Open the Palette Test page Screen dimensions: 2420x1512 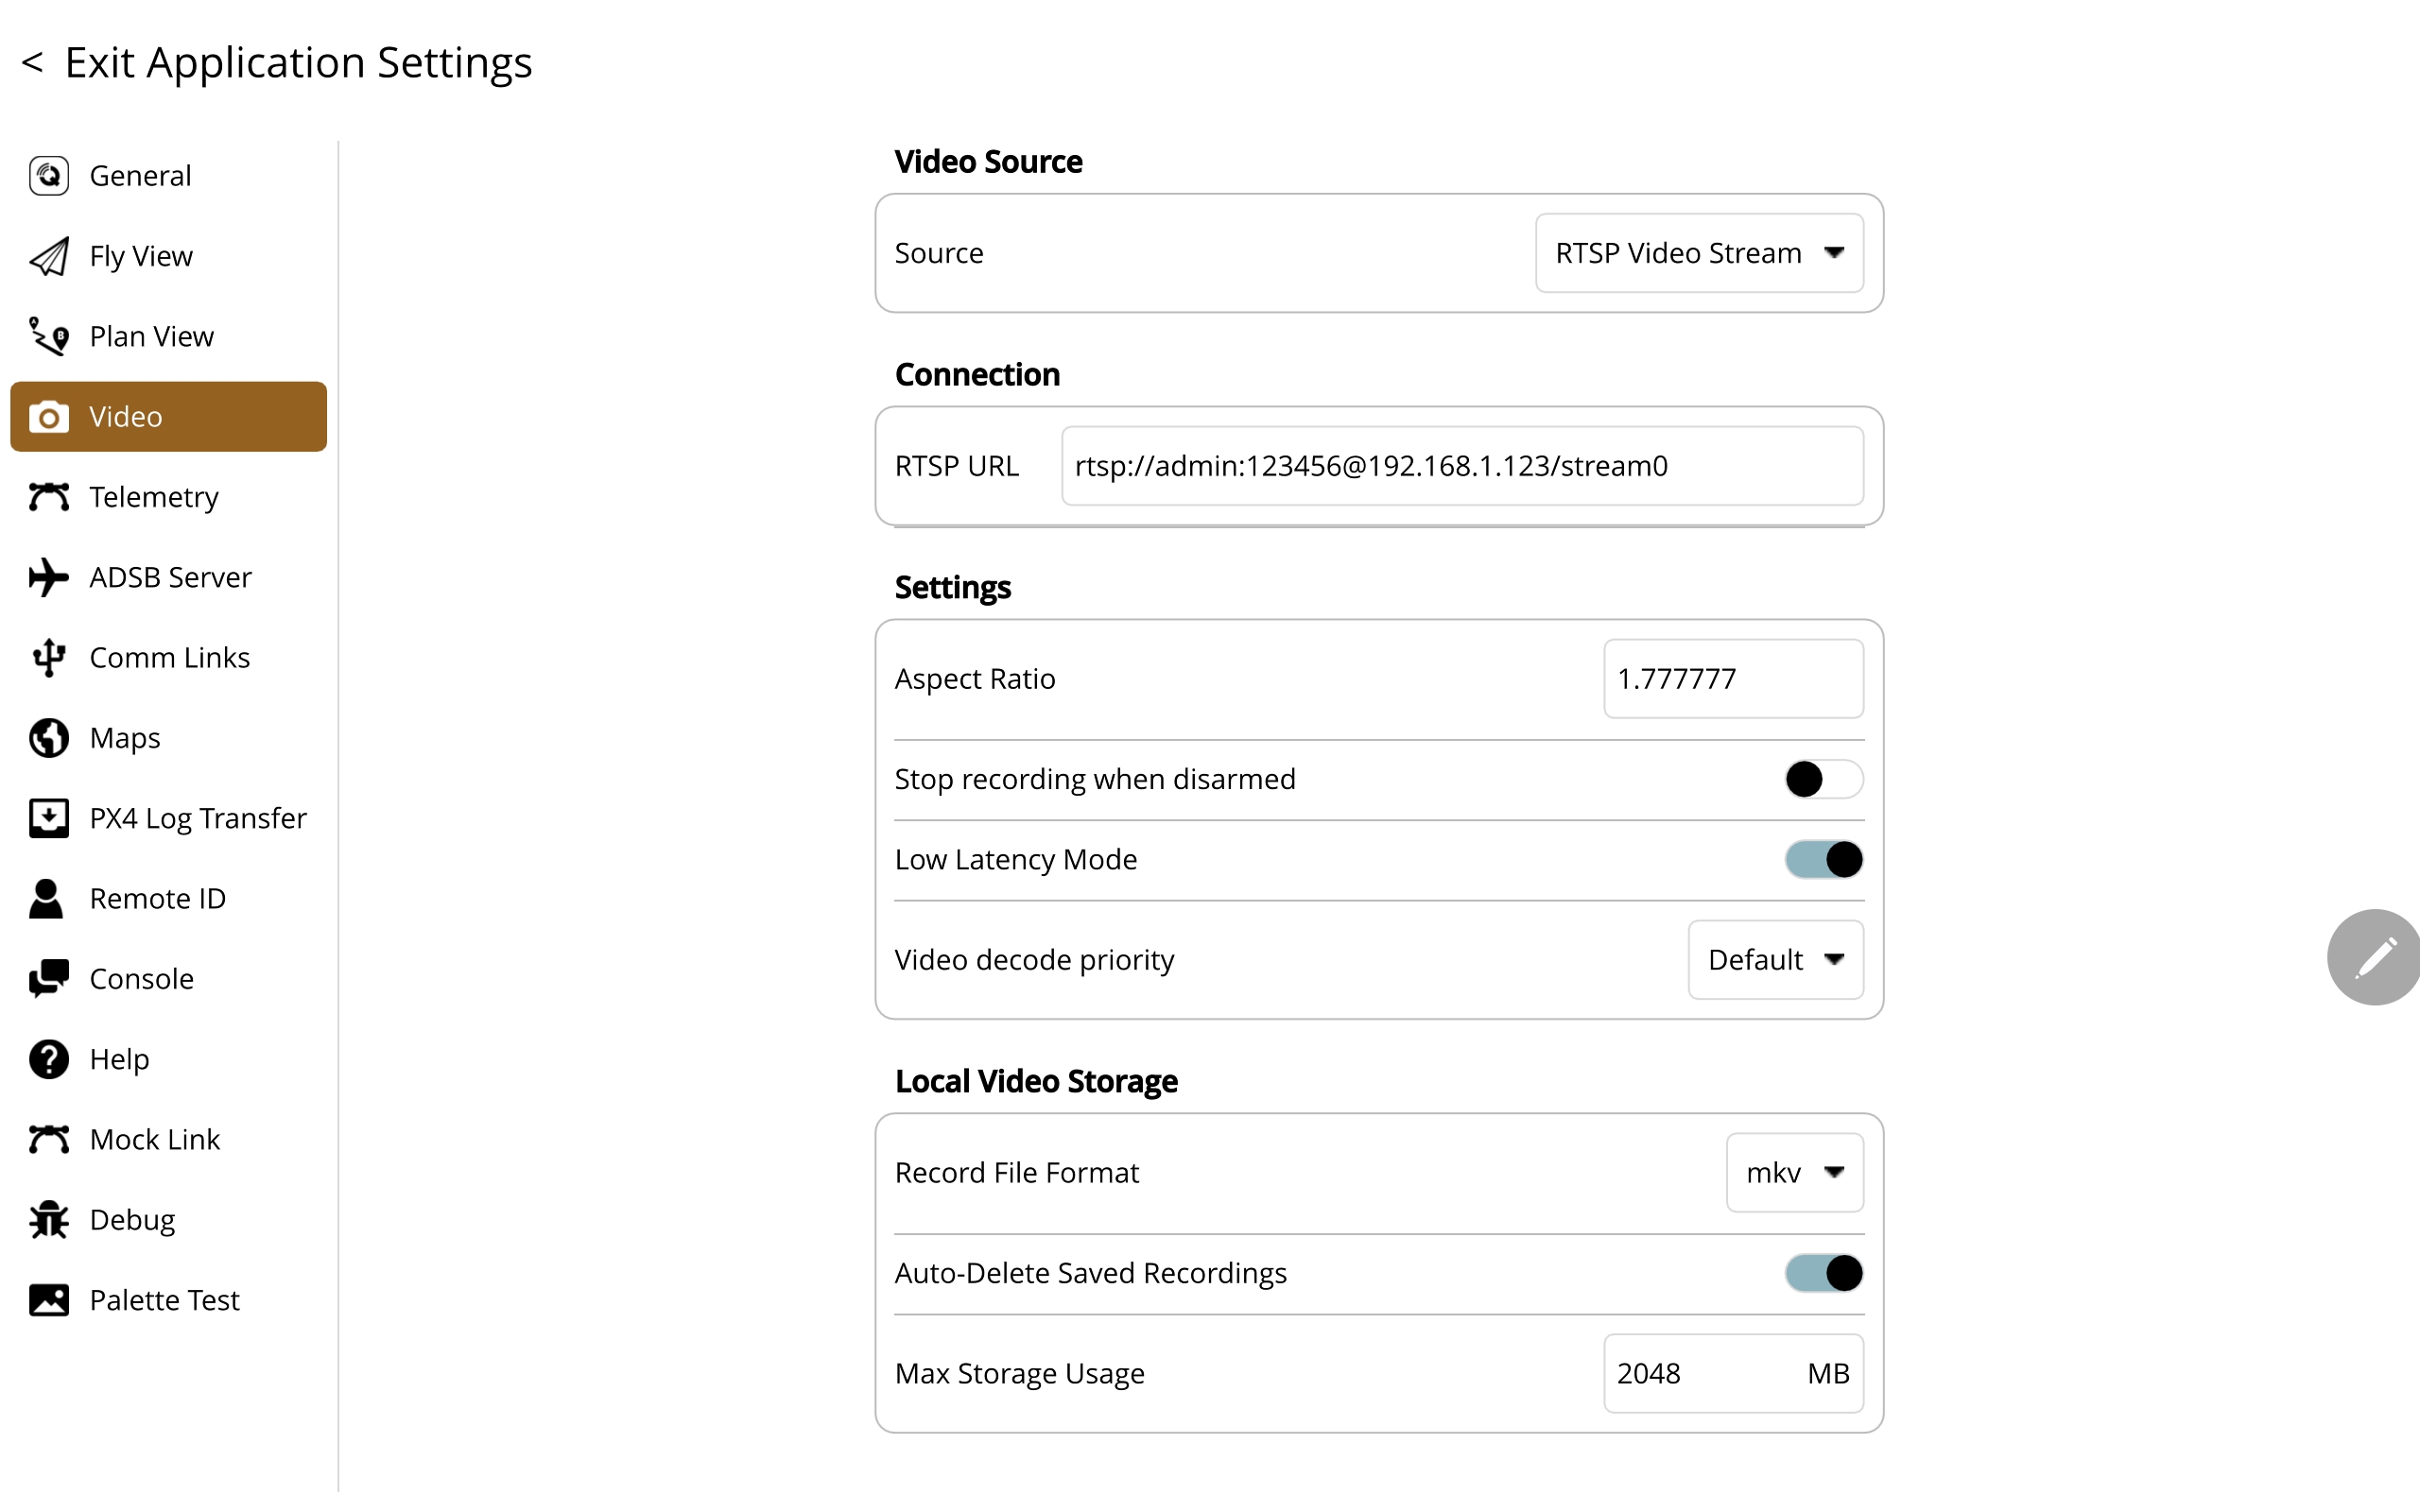point(168,1300)
